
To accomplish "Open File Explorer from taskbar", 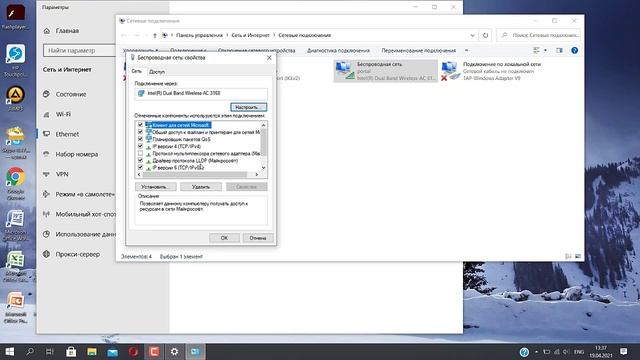I will [x=92, y=351].
